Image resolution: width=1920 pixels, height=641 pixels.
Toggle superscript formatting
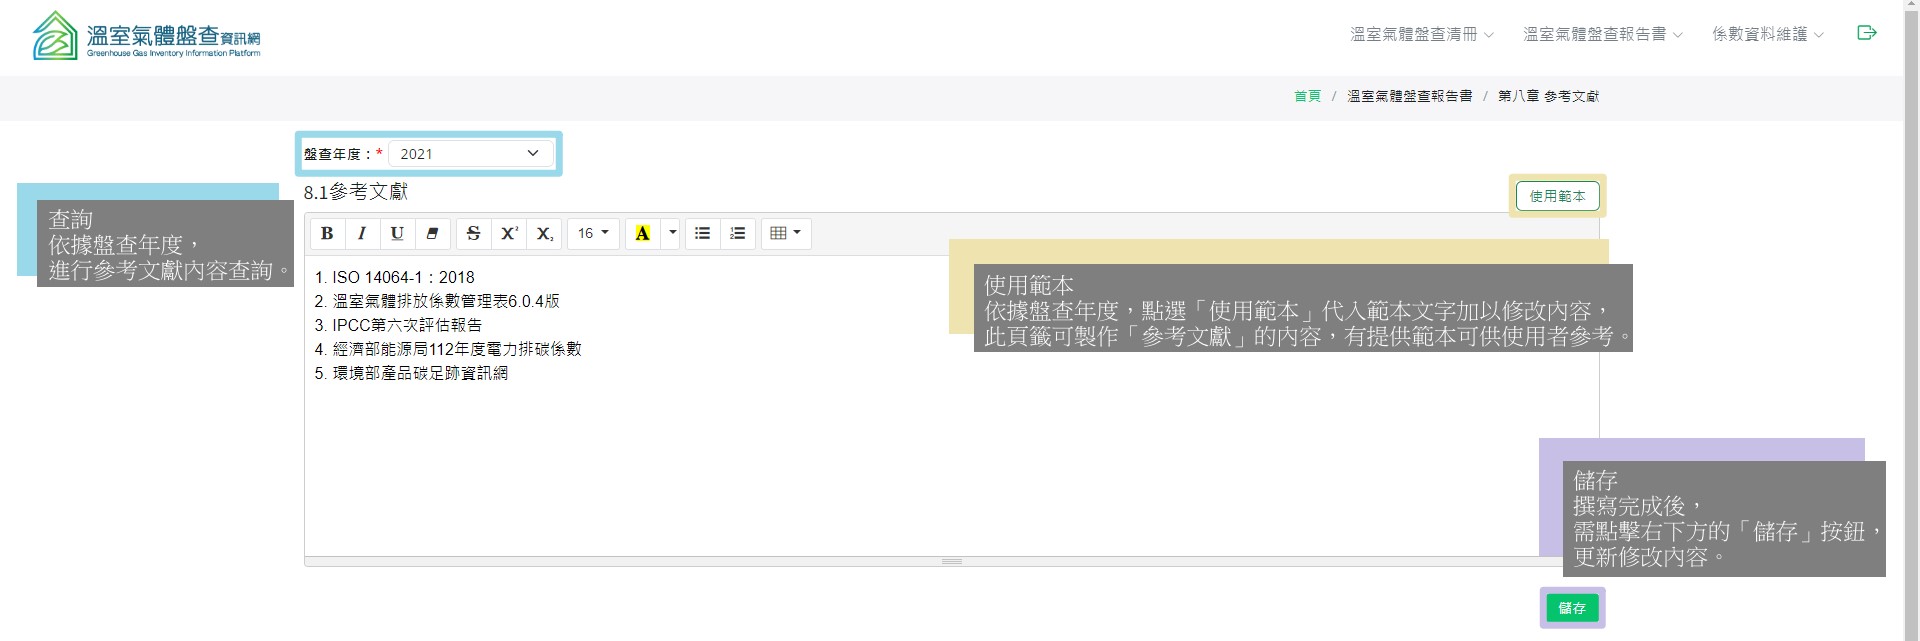(509, 233)
